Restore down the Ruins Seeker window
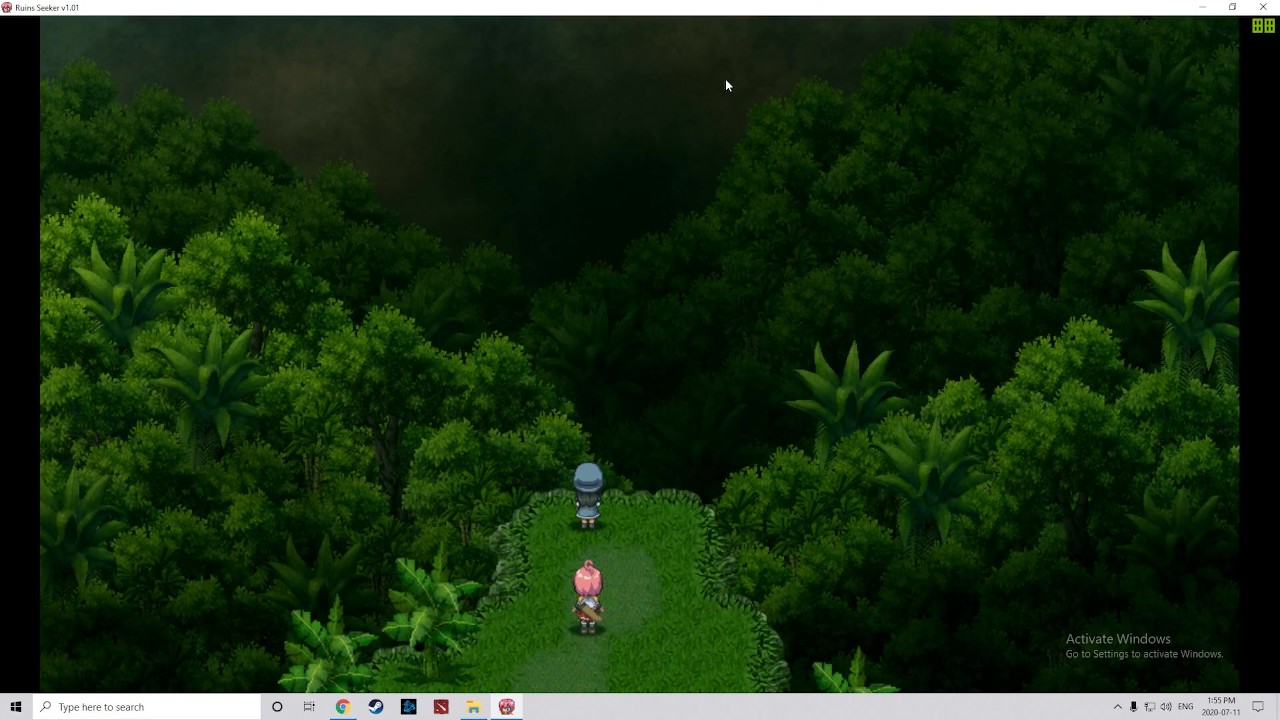 1233,7
